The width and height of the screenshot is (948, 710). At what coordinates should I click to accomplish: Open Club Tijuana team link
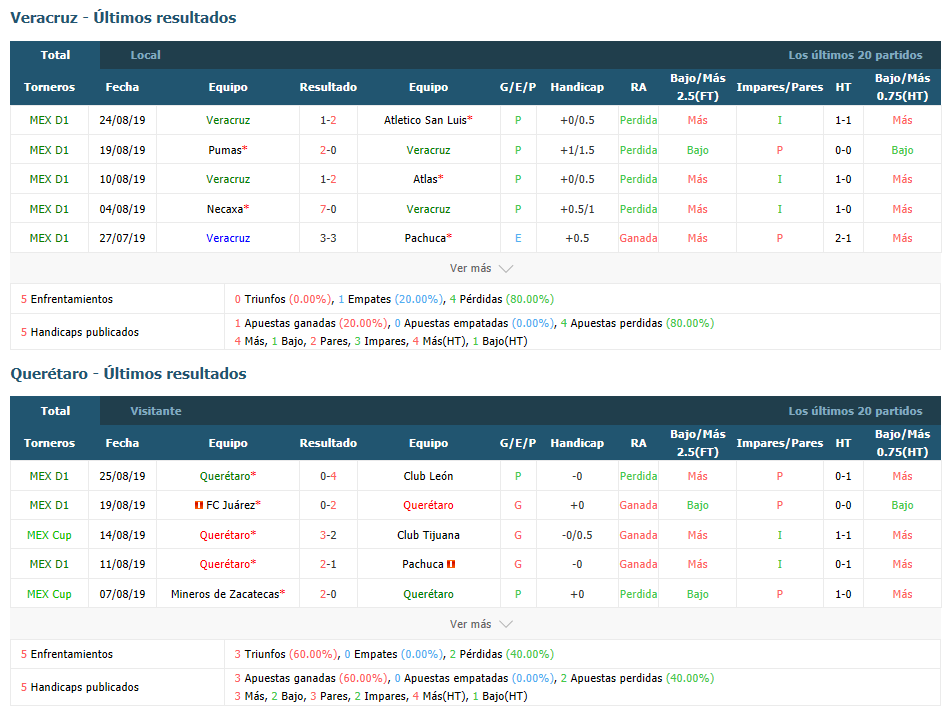(428, 535)
